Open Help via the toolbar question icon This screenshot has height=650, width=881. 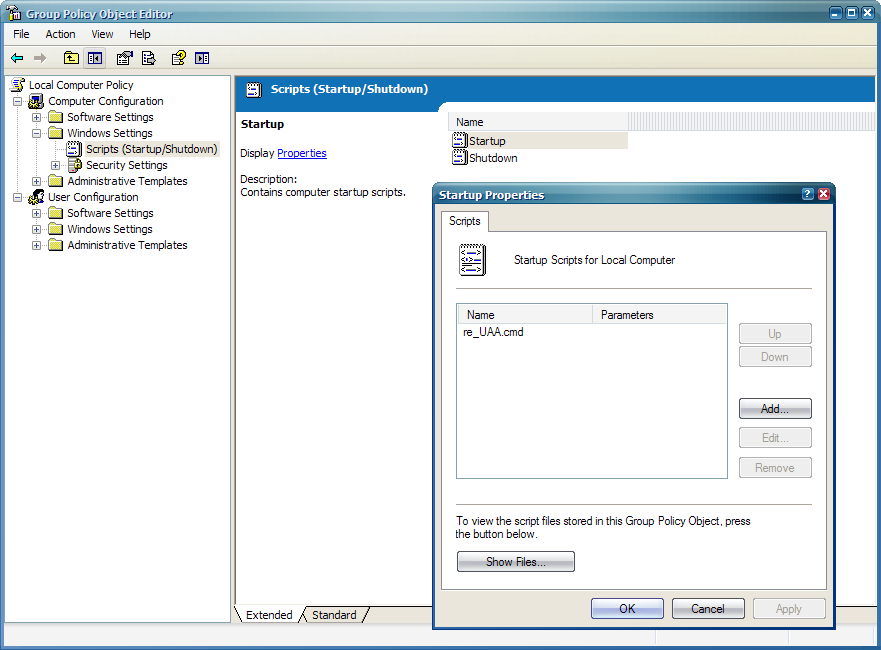[x=179, y=58]
